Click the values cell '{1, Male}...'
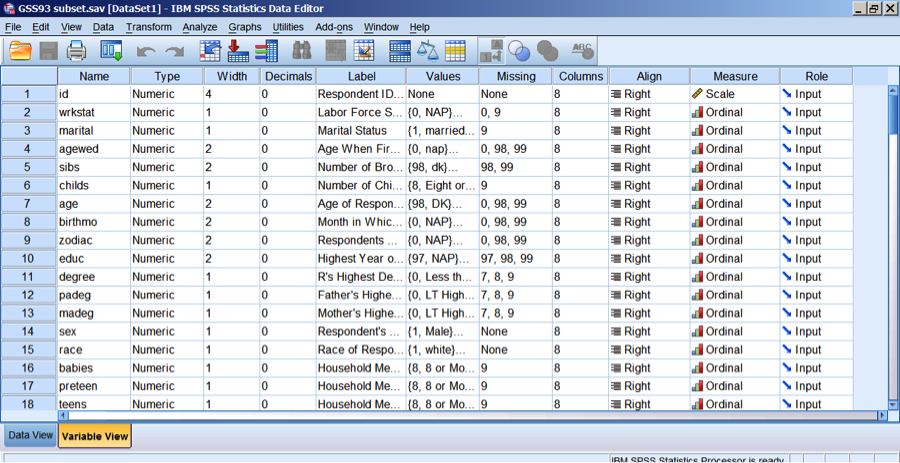This screenshot has height=463, width=900. (x=443, y=332)
